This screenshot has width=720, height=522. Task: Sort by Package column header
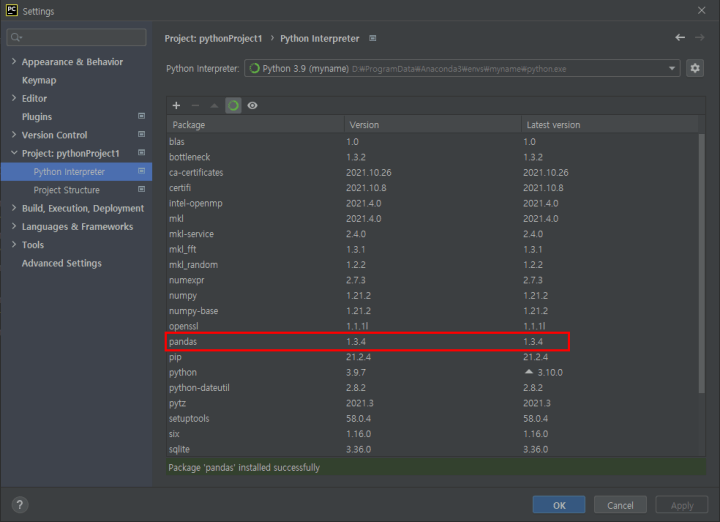click(x=255, y=124)
